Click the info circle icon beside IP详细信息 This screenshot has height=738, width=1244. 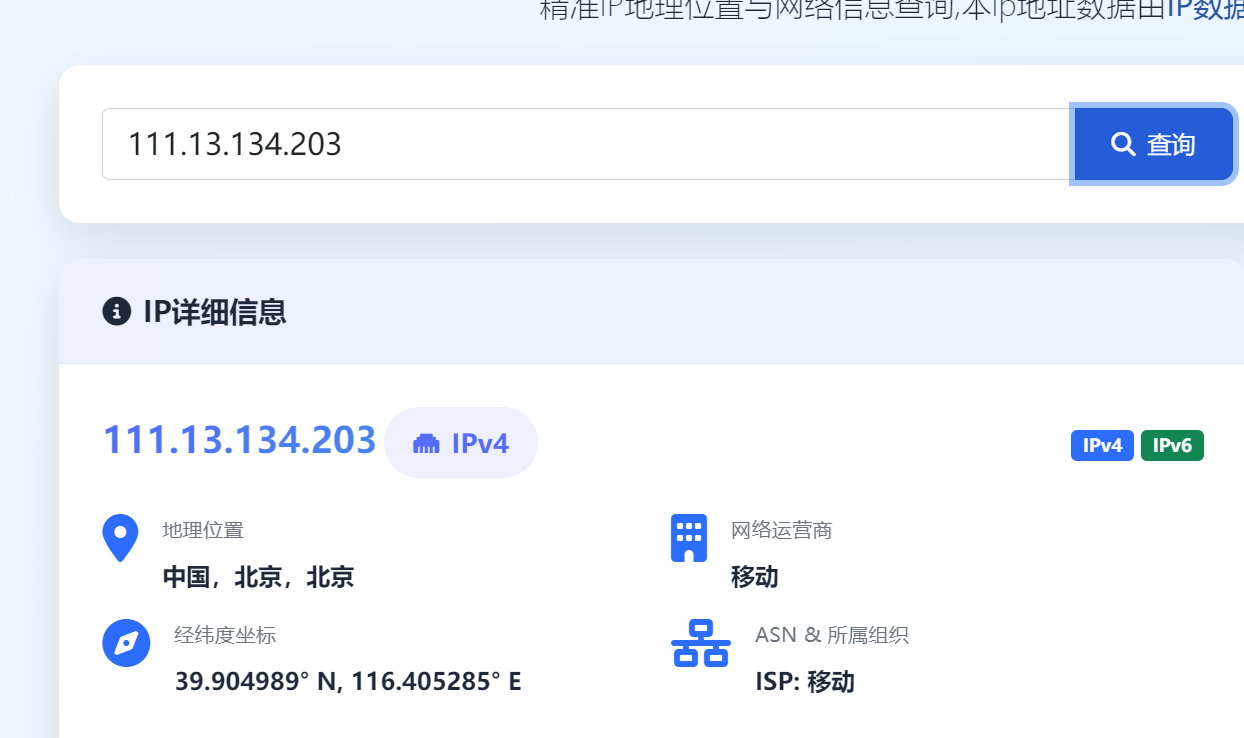[117, 311]
